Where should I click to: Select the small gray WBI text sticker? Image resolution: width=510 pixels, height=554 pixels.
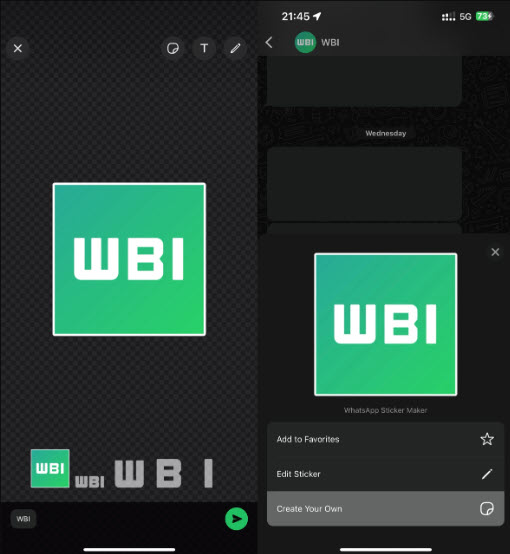90,482
